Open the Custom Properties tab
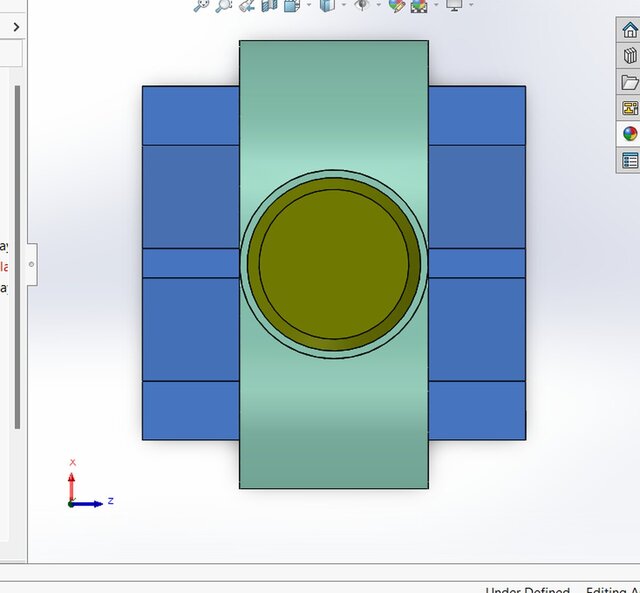This screenshot has width=640, height=593. point(629,160)
